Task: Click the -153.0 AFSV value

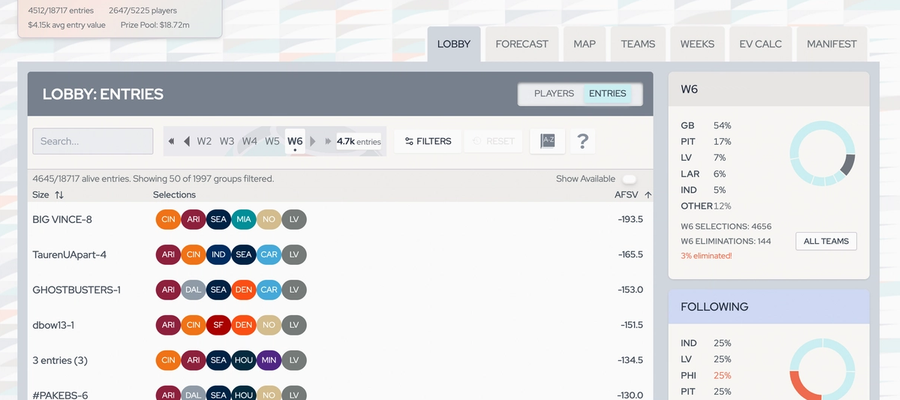Action: point(630,290)
